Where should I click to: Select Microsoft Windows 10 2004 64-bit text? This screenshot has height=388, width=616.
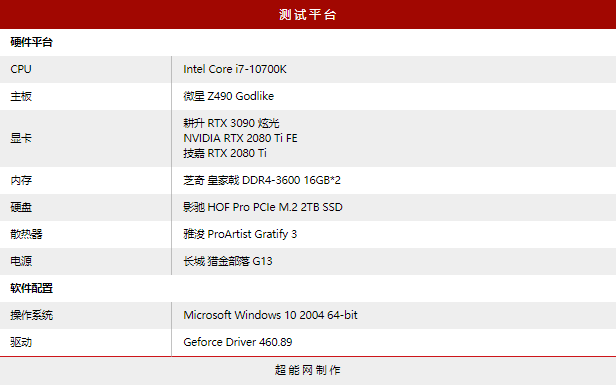point(270,315)
